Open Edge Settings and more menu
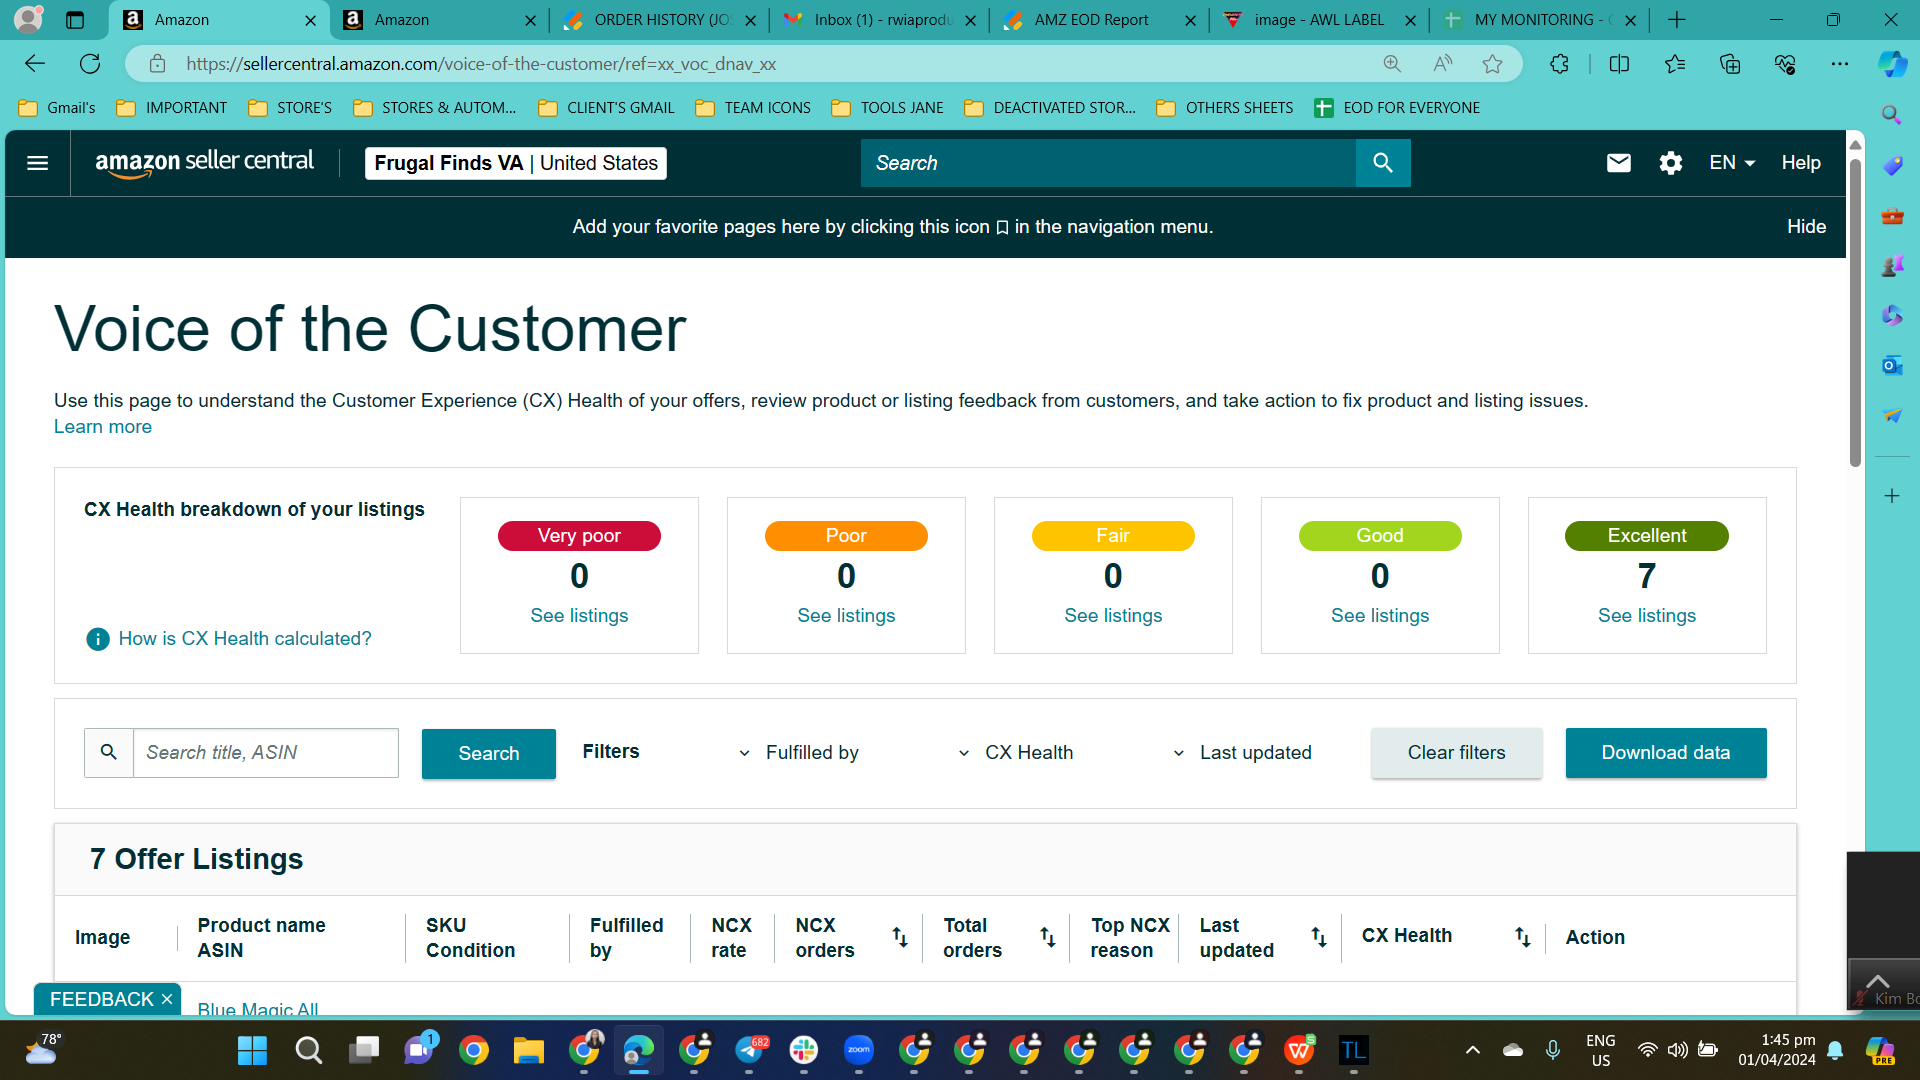The width and height of the screenshot is (1920, 1080). pyautogui.click(x=1840, y=64)
